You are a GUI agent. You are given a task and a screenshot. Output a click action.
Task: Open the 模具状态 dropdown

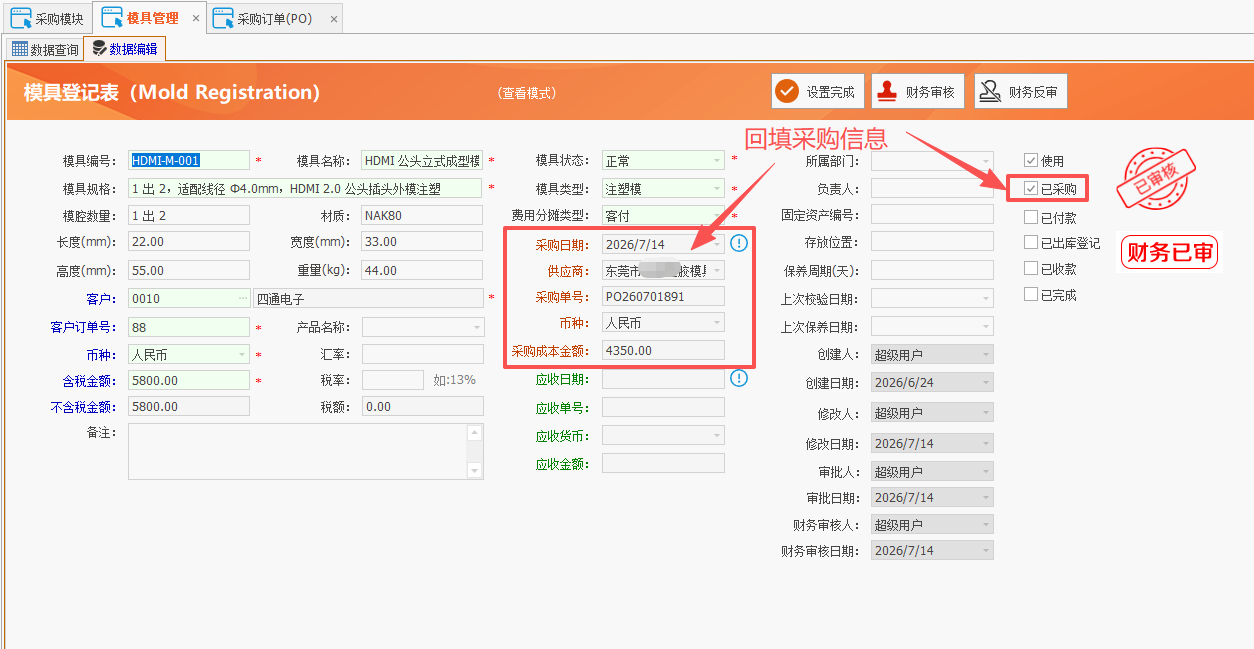[716, 160]
